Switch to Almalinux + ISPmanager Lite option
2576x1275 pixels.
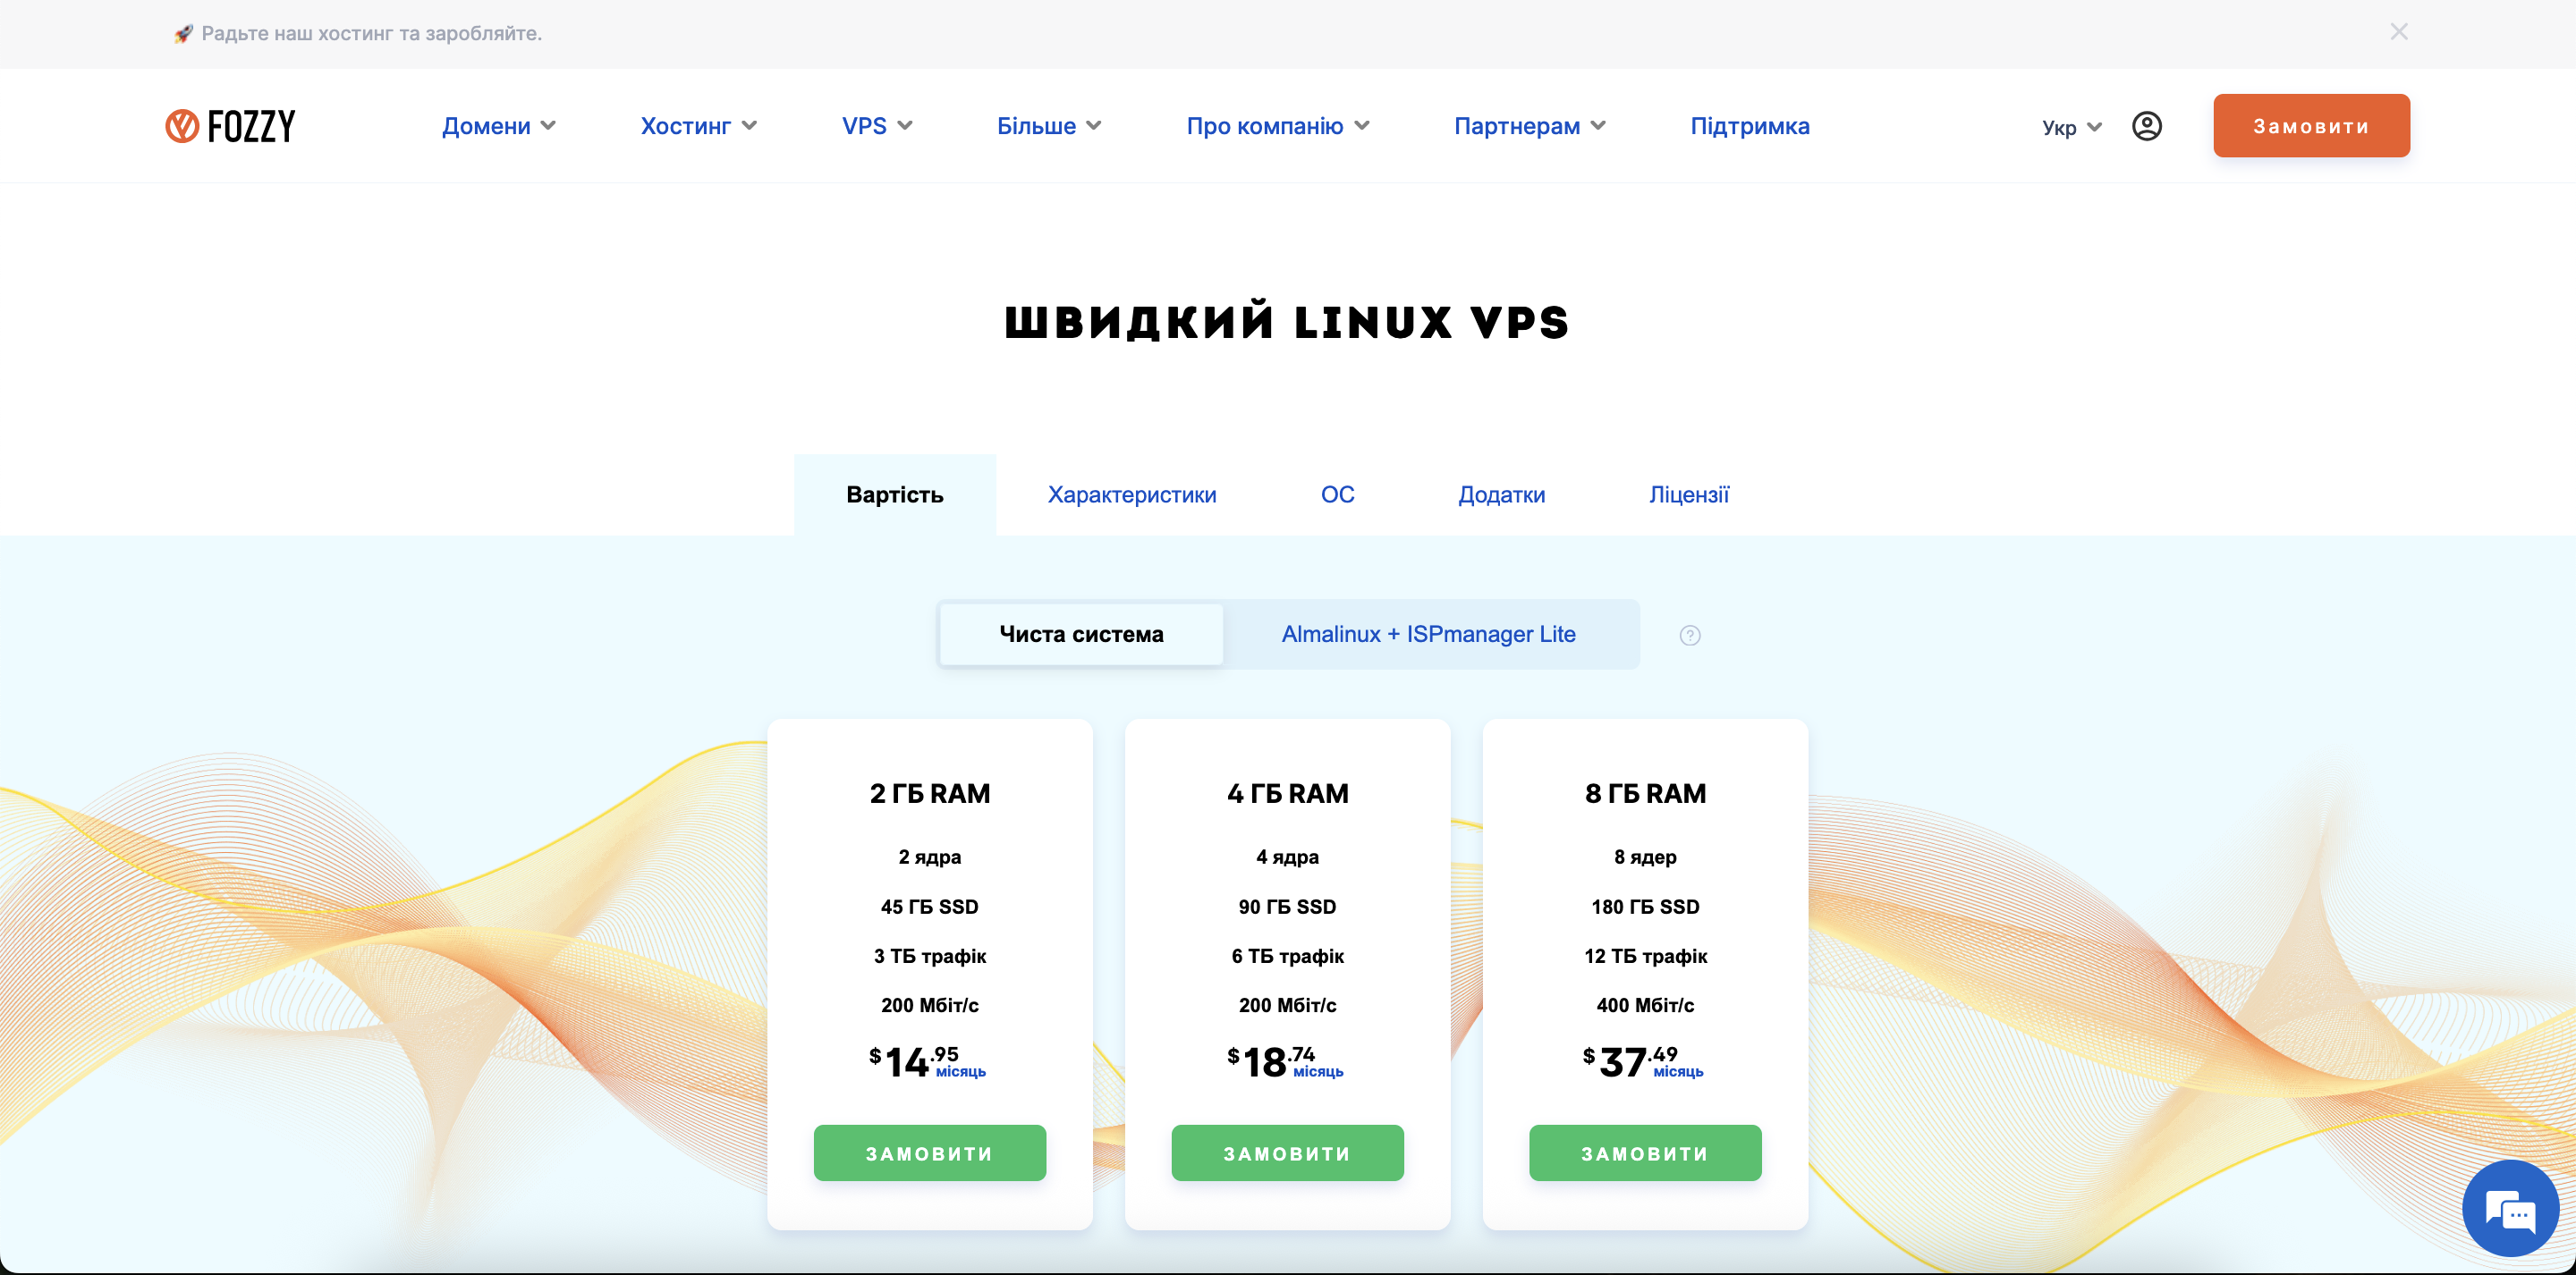tap(1428, 634)
